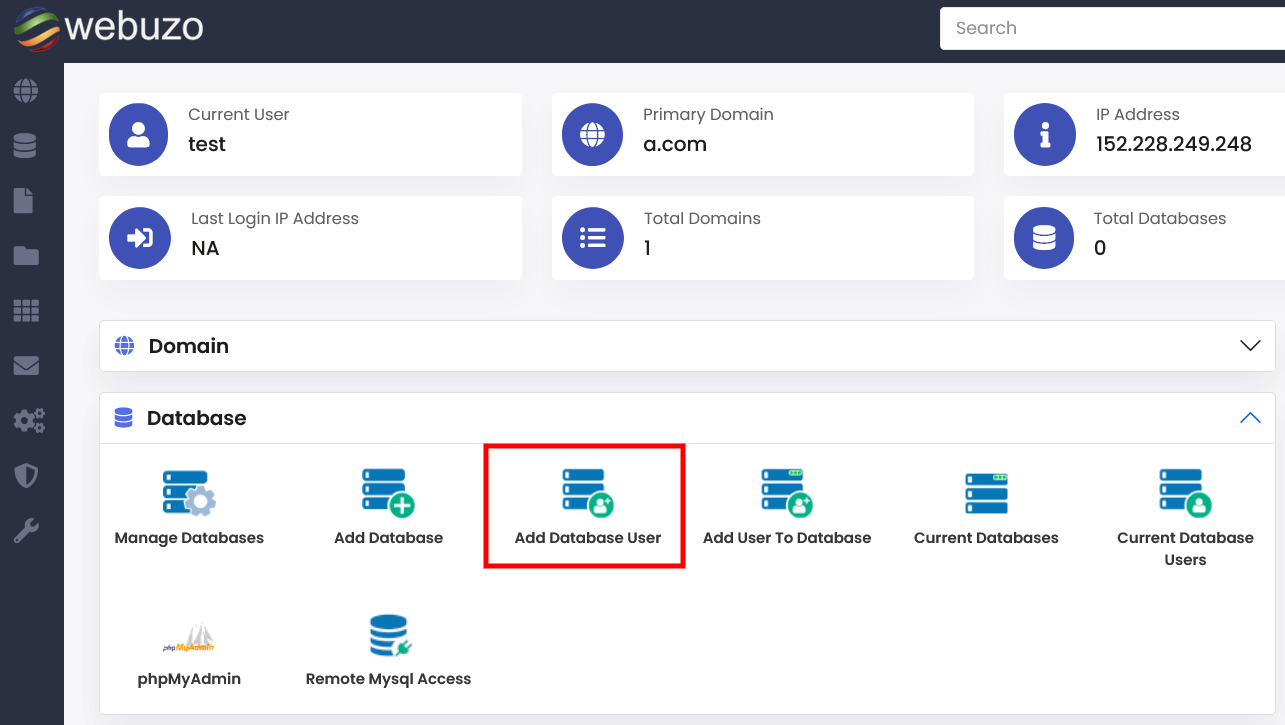Click the database stack sidebar icon
The width and height of the screenshot is (1285, 725).
tap(26, 146)
